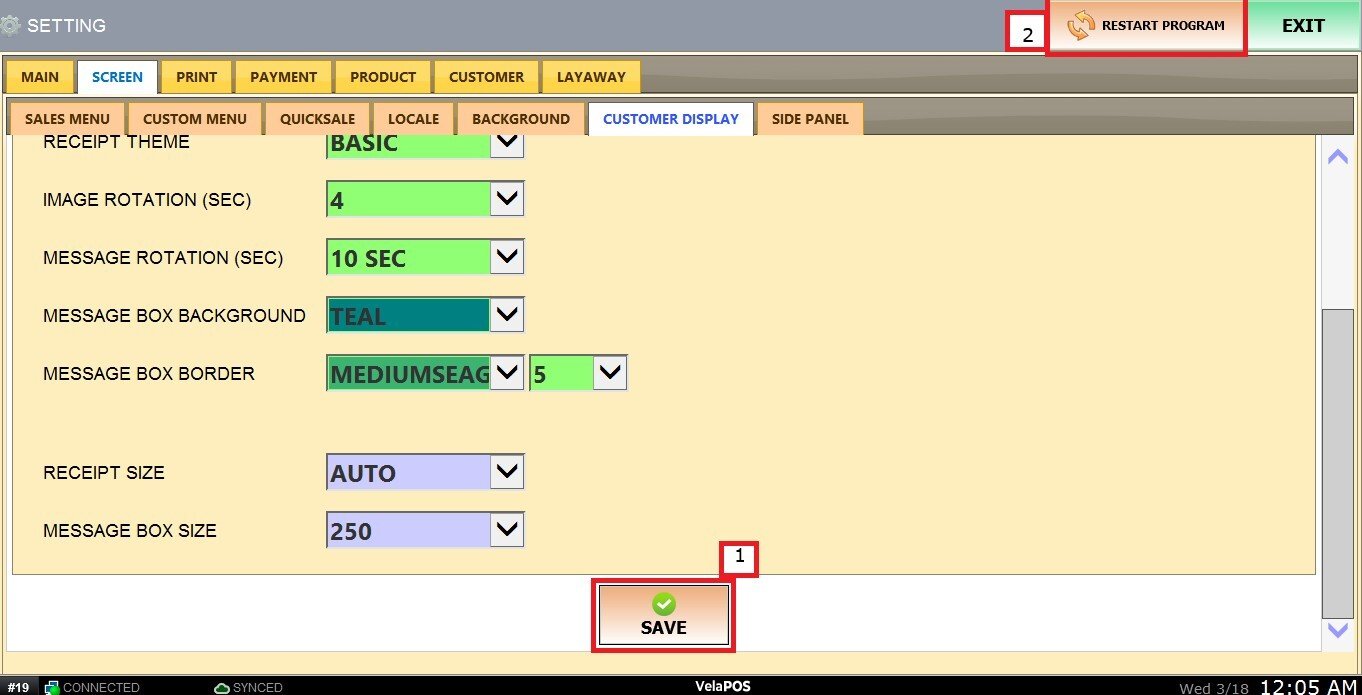Expand the Message Rotation dropdown
This screenshot has width=1362, height=695.
(x=507, y=257)
